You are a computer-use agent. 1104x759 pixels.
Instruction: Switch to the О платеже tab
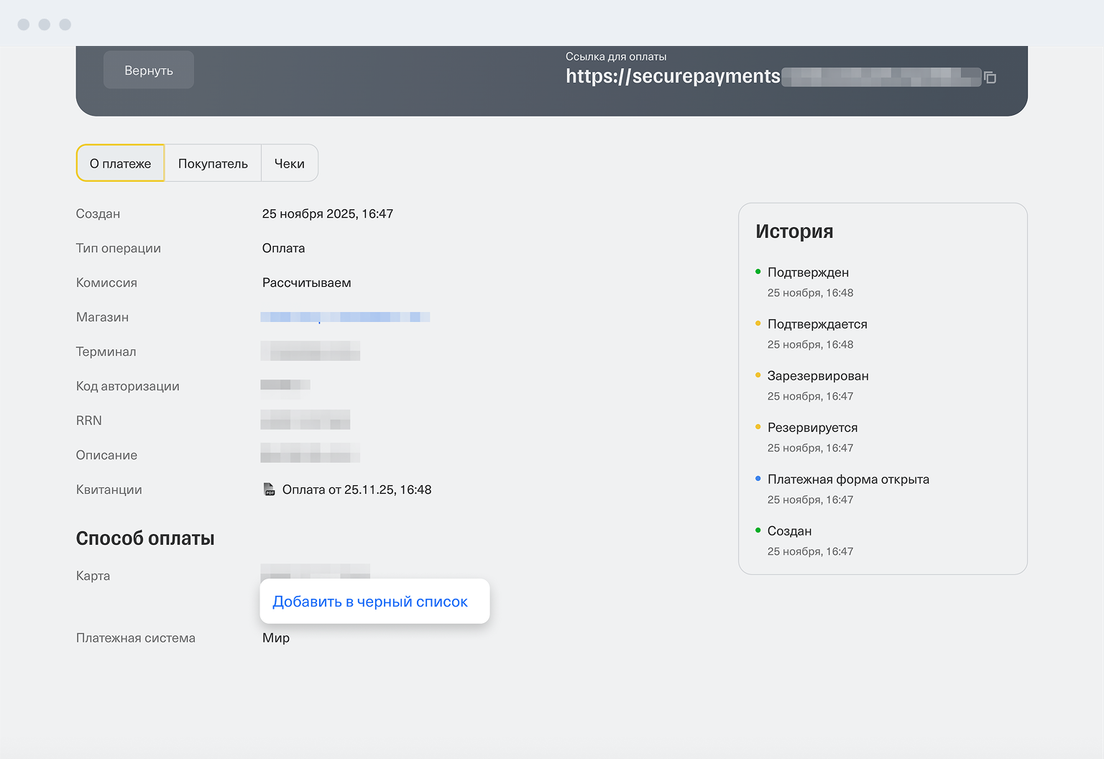pos(120,163)
